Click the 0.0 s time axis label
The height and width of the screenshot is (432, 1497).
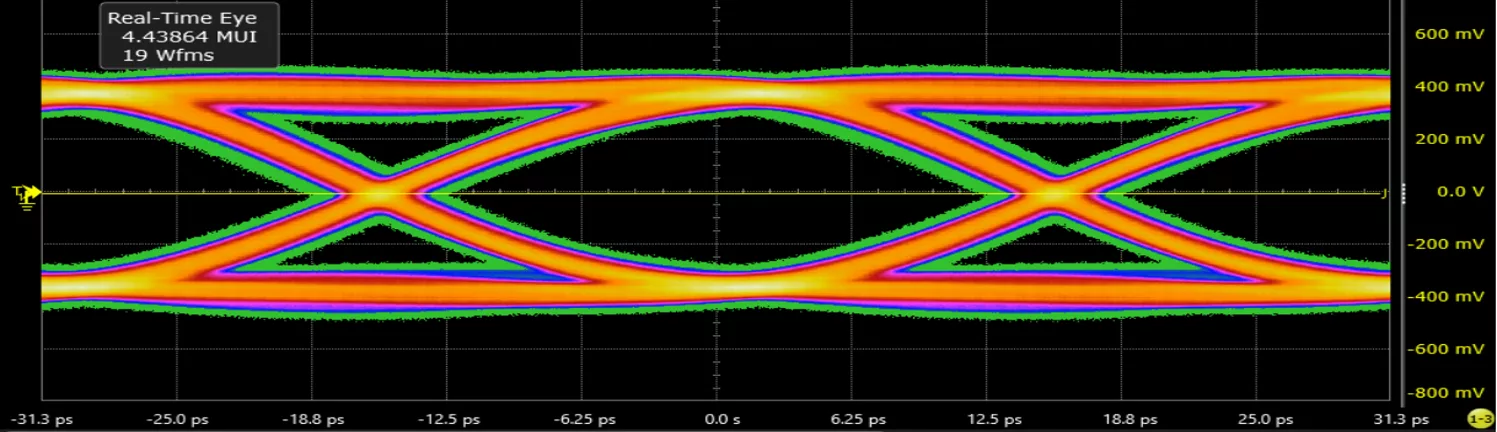(717, 419)
